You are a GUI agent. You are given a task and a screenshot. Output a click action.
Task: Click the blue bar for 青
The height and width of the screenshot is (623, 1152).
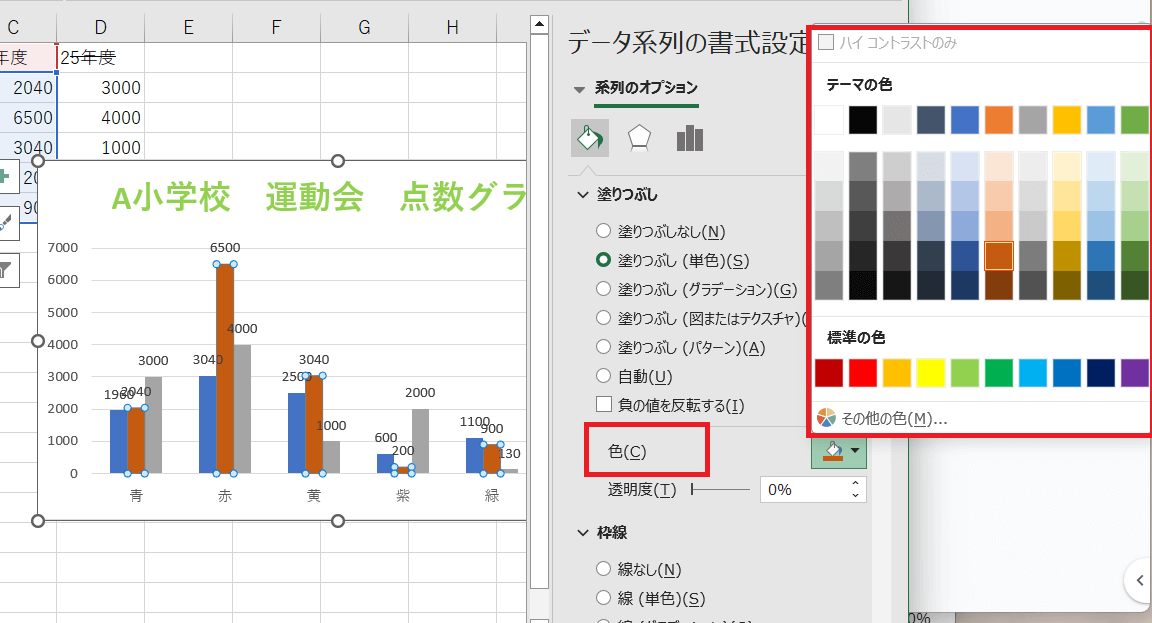pyautogui.click(x=118, y=441)
